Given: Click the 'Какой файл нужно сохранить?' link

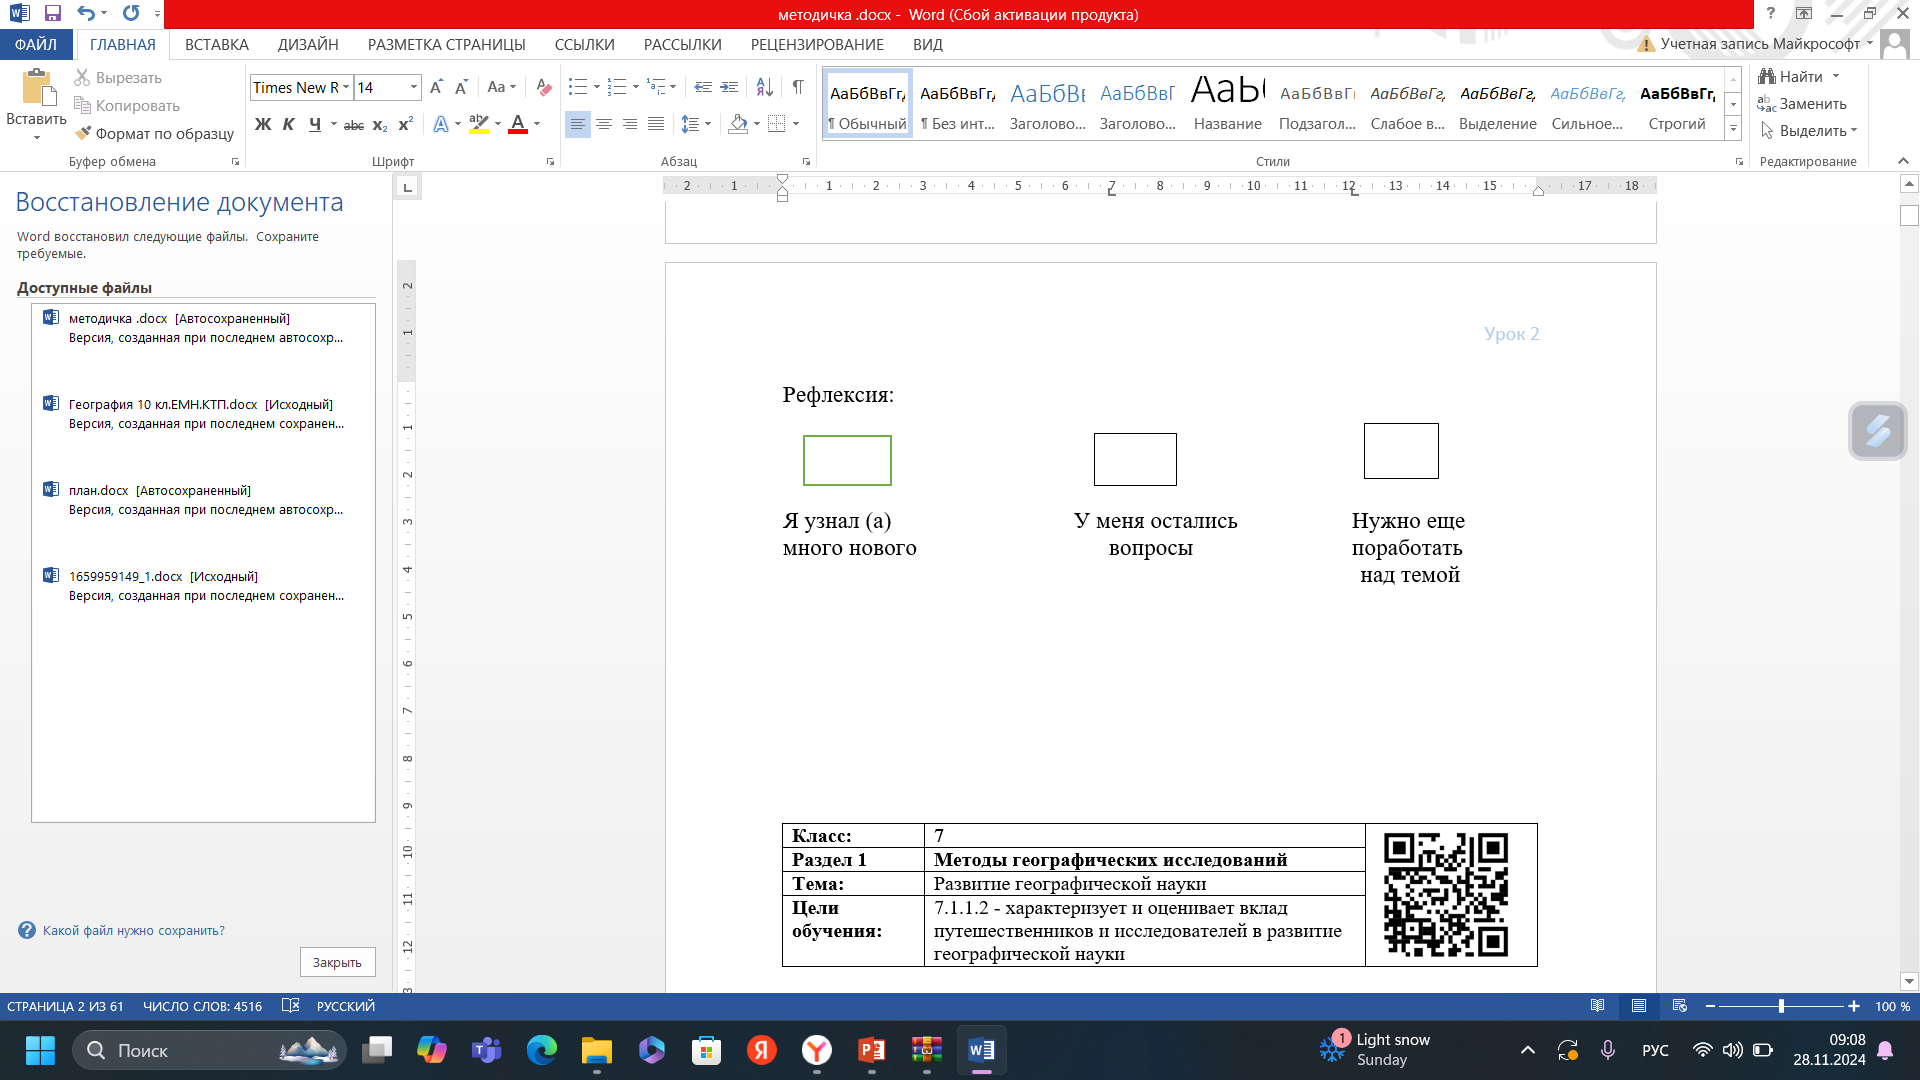Looking at the screenshot, I should (x=133, y=930).
